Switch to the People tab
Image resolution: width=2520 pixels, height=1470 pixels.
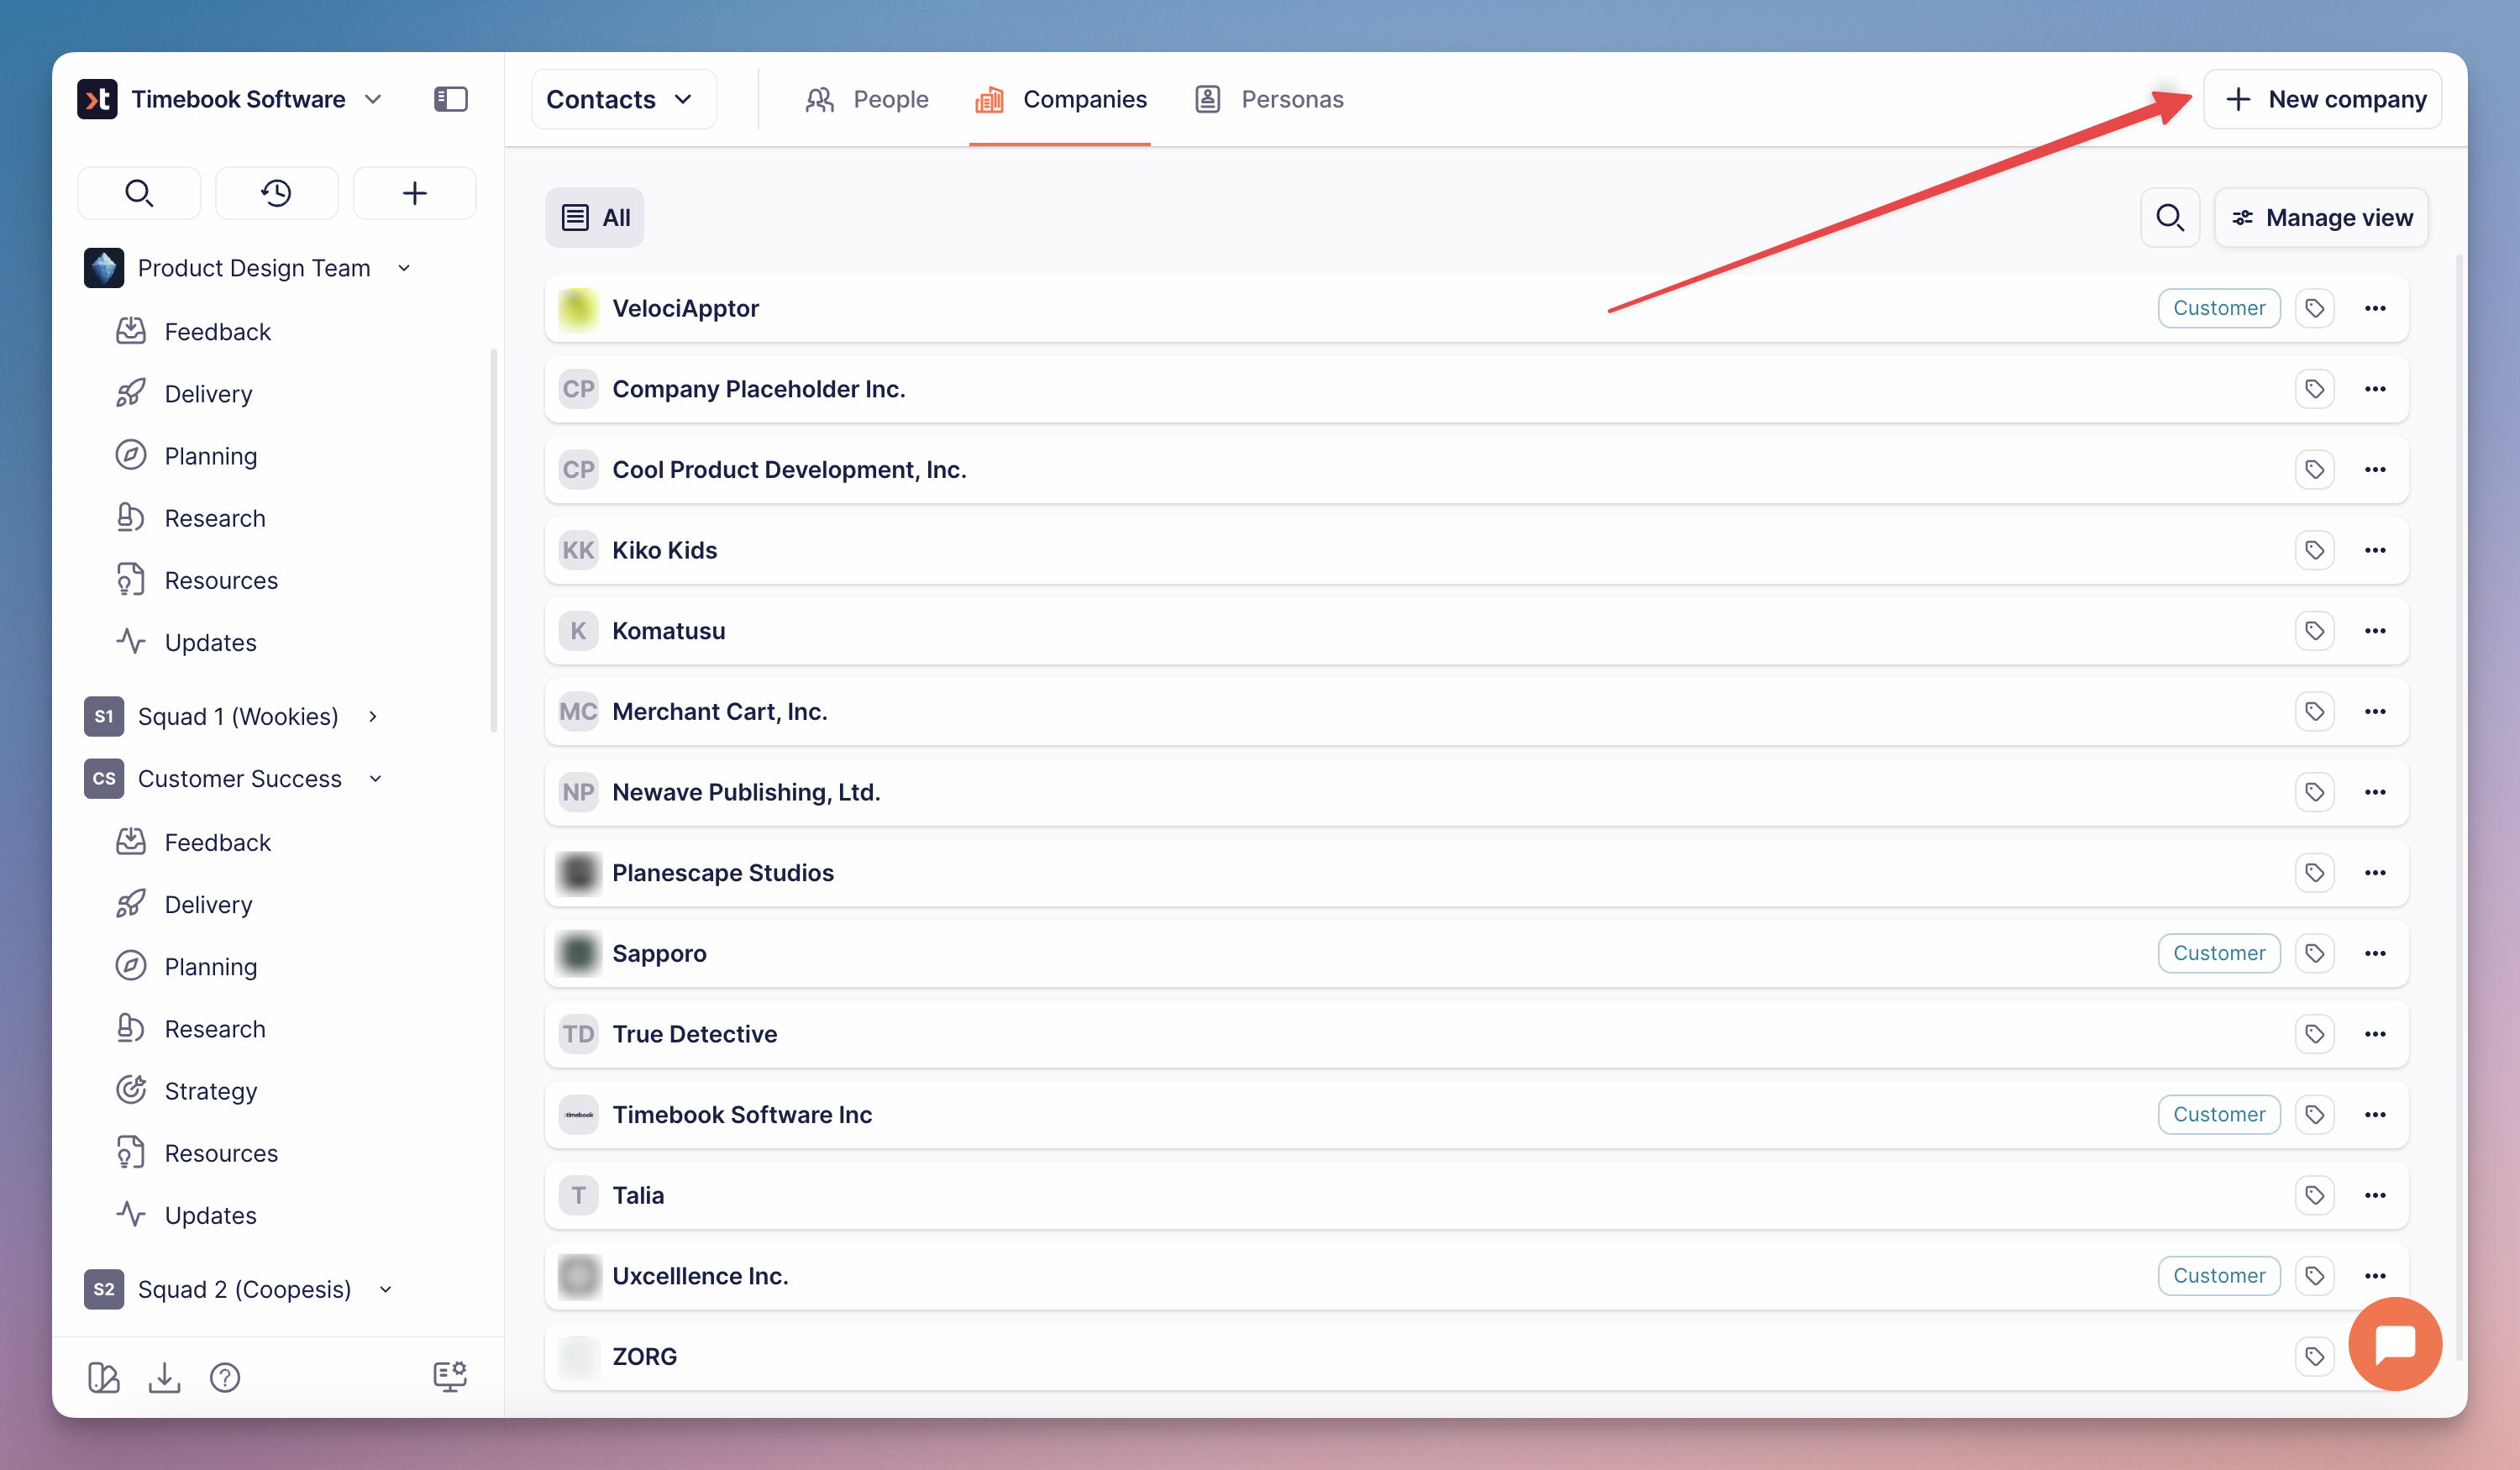pos(867,99)
